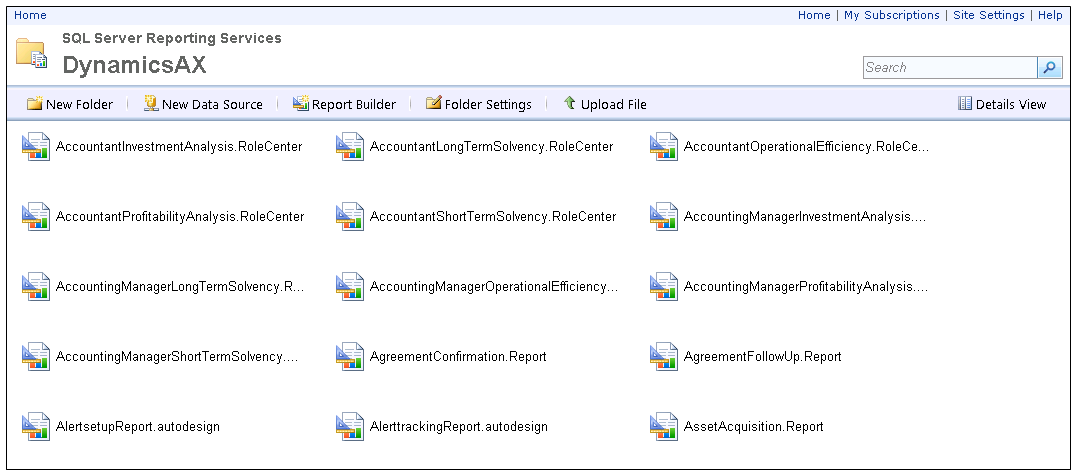The width and height of the screenshot is (1076, 476).
Task: Launch Report Builder from the toolbar
Action: pos(344,104)
